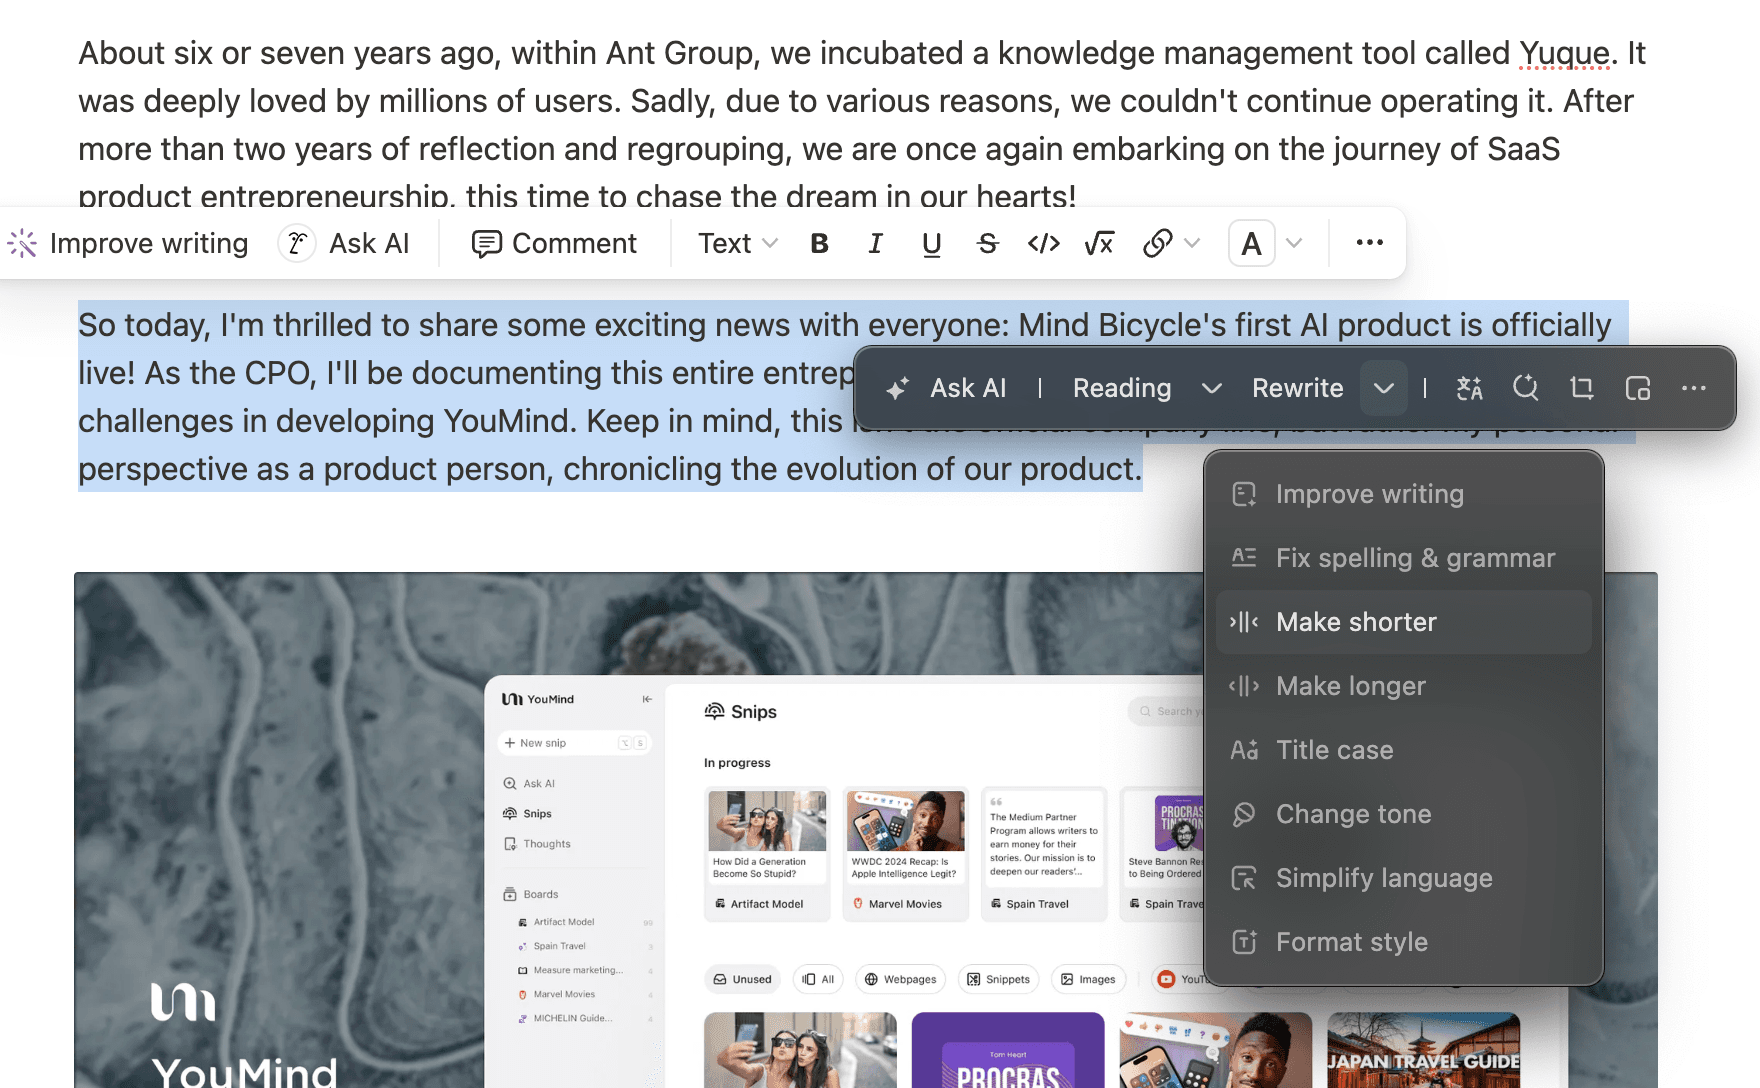Viewport: 1760px width, 1088px height.
Task: Click the picture-in-picture icon in the dark toolbar
Action: 1637,388
